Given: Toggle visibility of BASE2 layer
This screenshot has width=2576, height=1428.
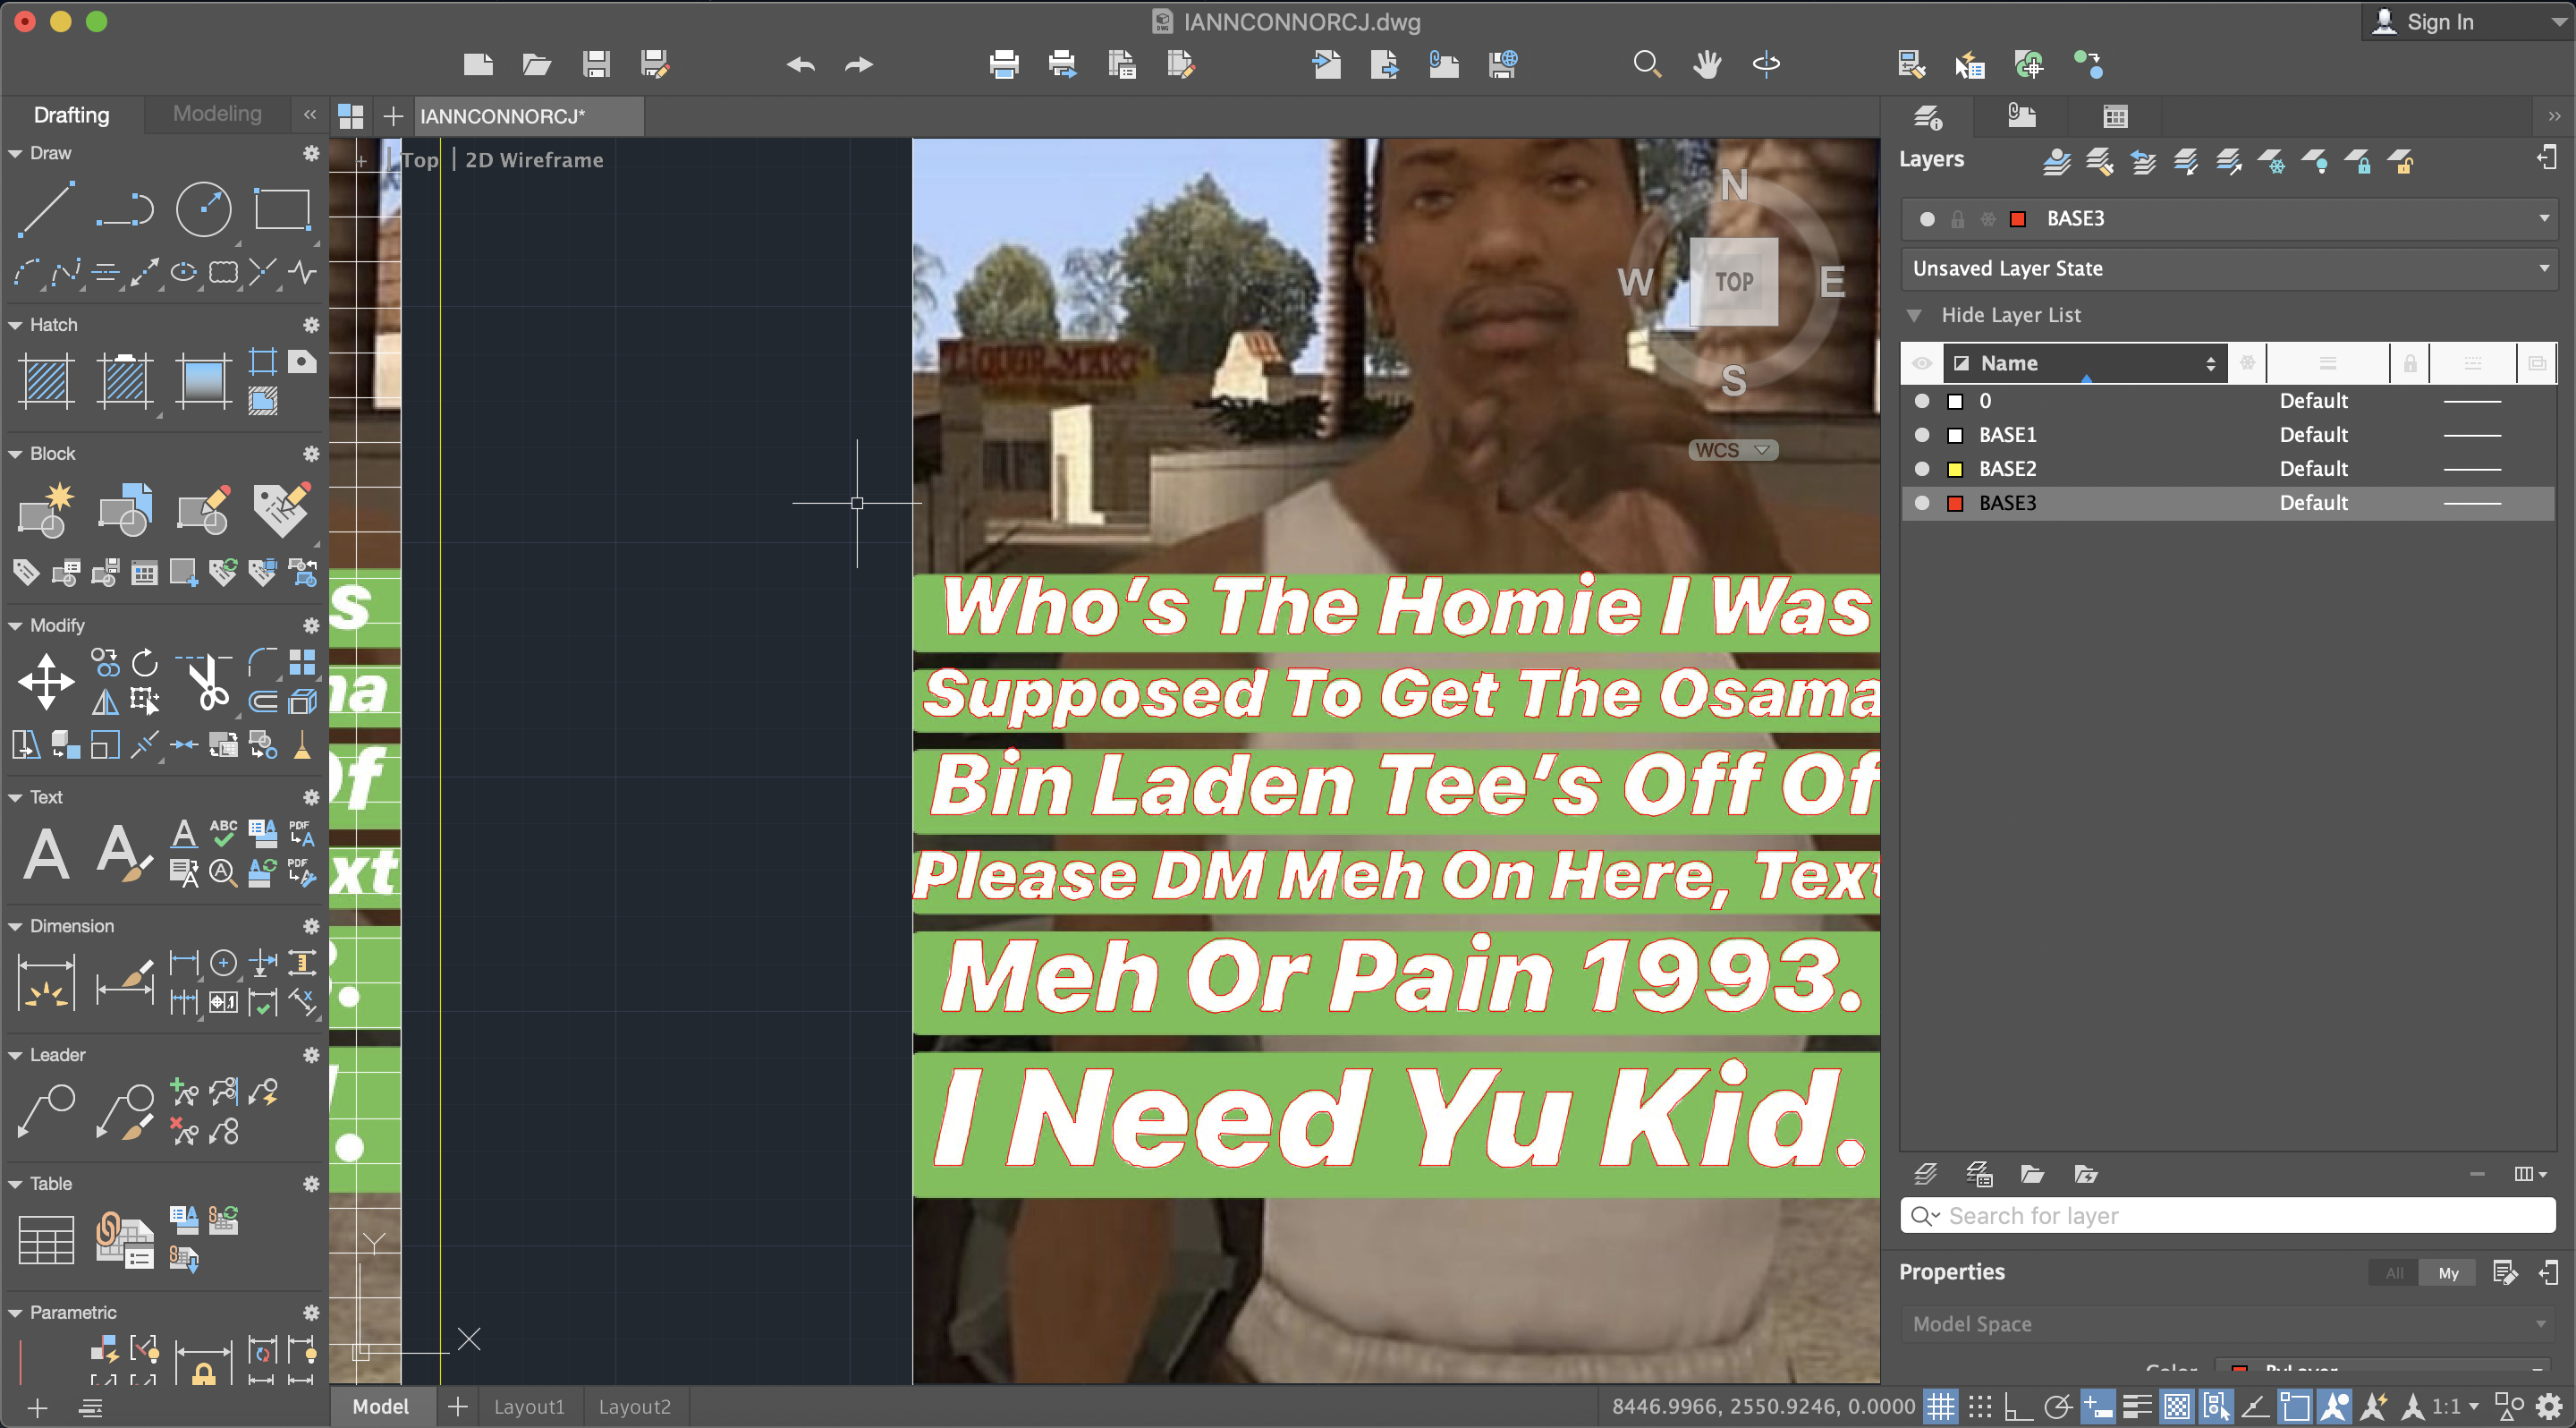Looking at the screenshot, I should tap(1922, 469).
